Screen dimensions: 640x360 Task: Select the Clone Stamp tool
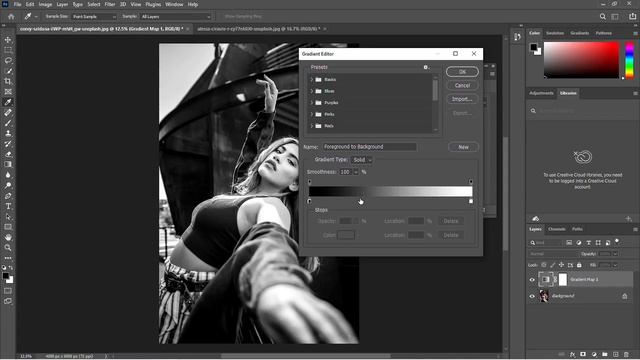point(8,133)
